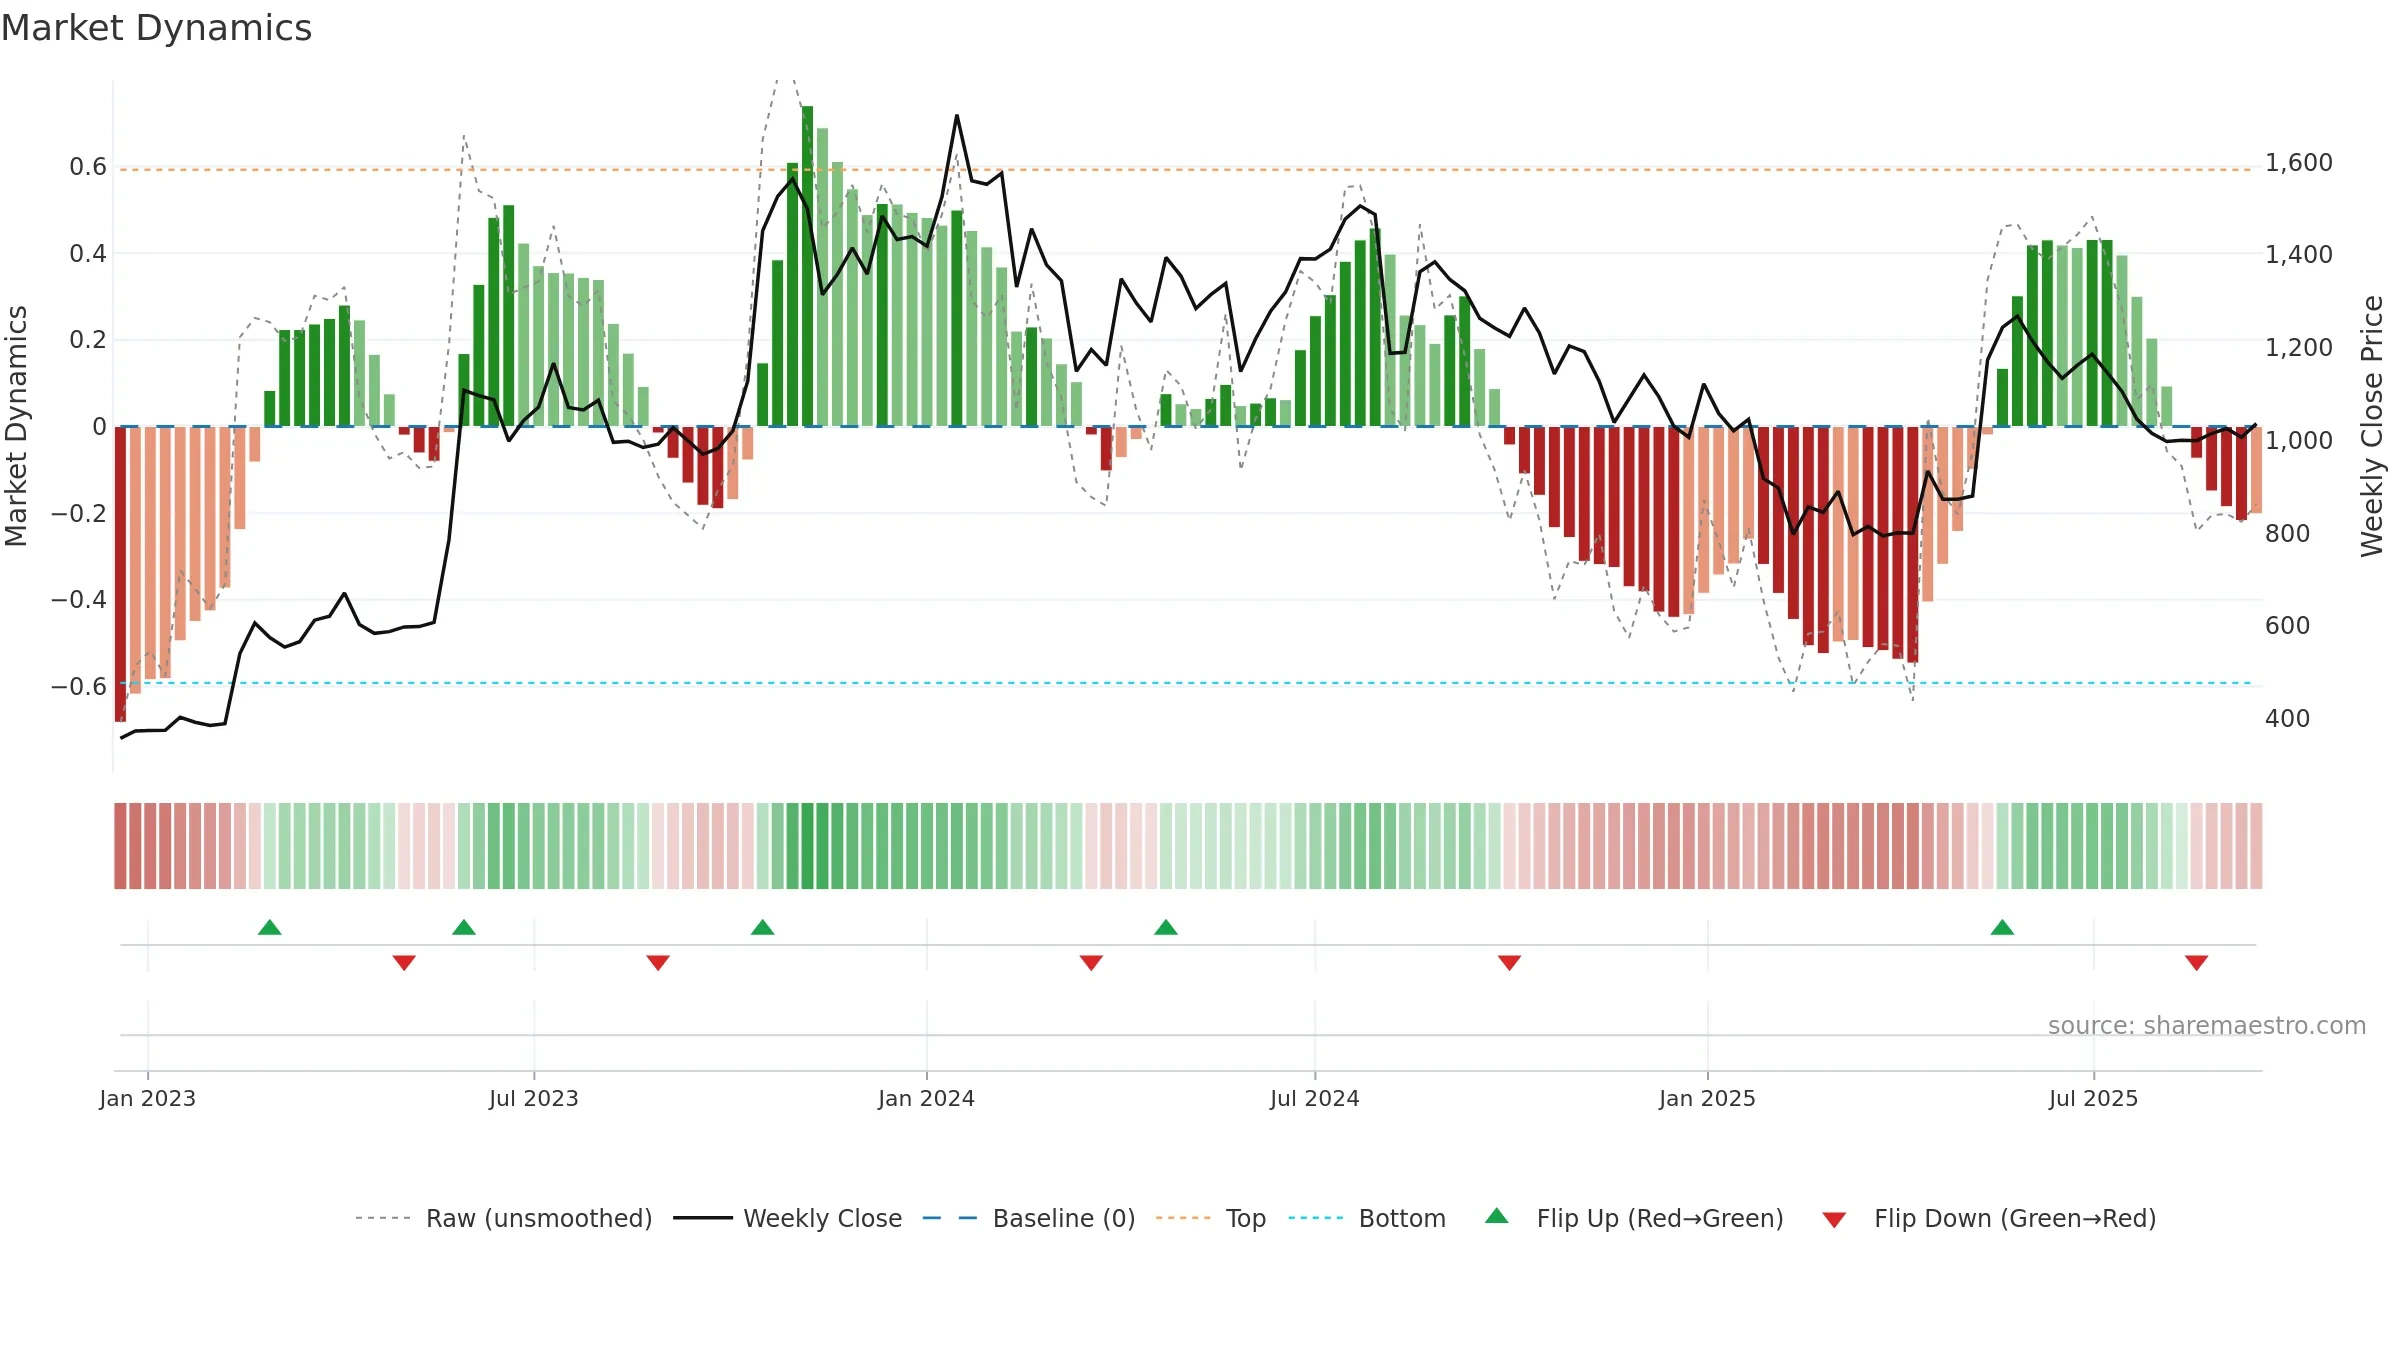Click the 0.4 tick on the left axis
The image size is (2400, 1350).
tap(88, 253)
